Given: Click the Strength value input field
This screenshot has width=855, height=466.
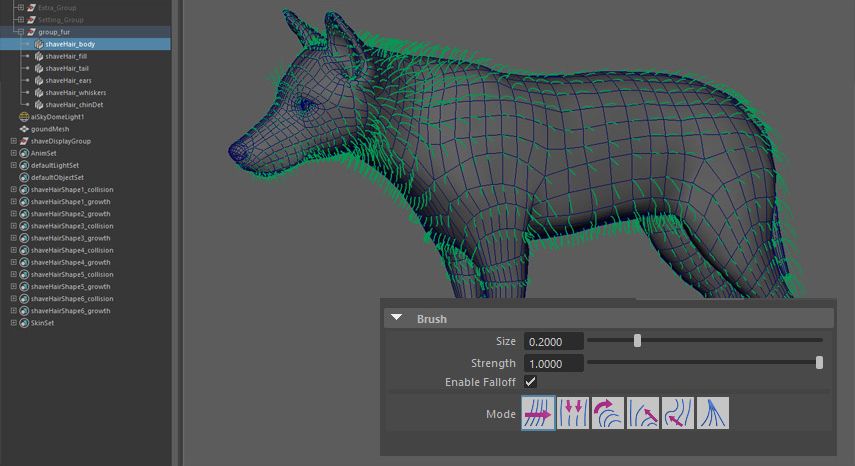Looking at the screenshot, I should 553,363.
